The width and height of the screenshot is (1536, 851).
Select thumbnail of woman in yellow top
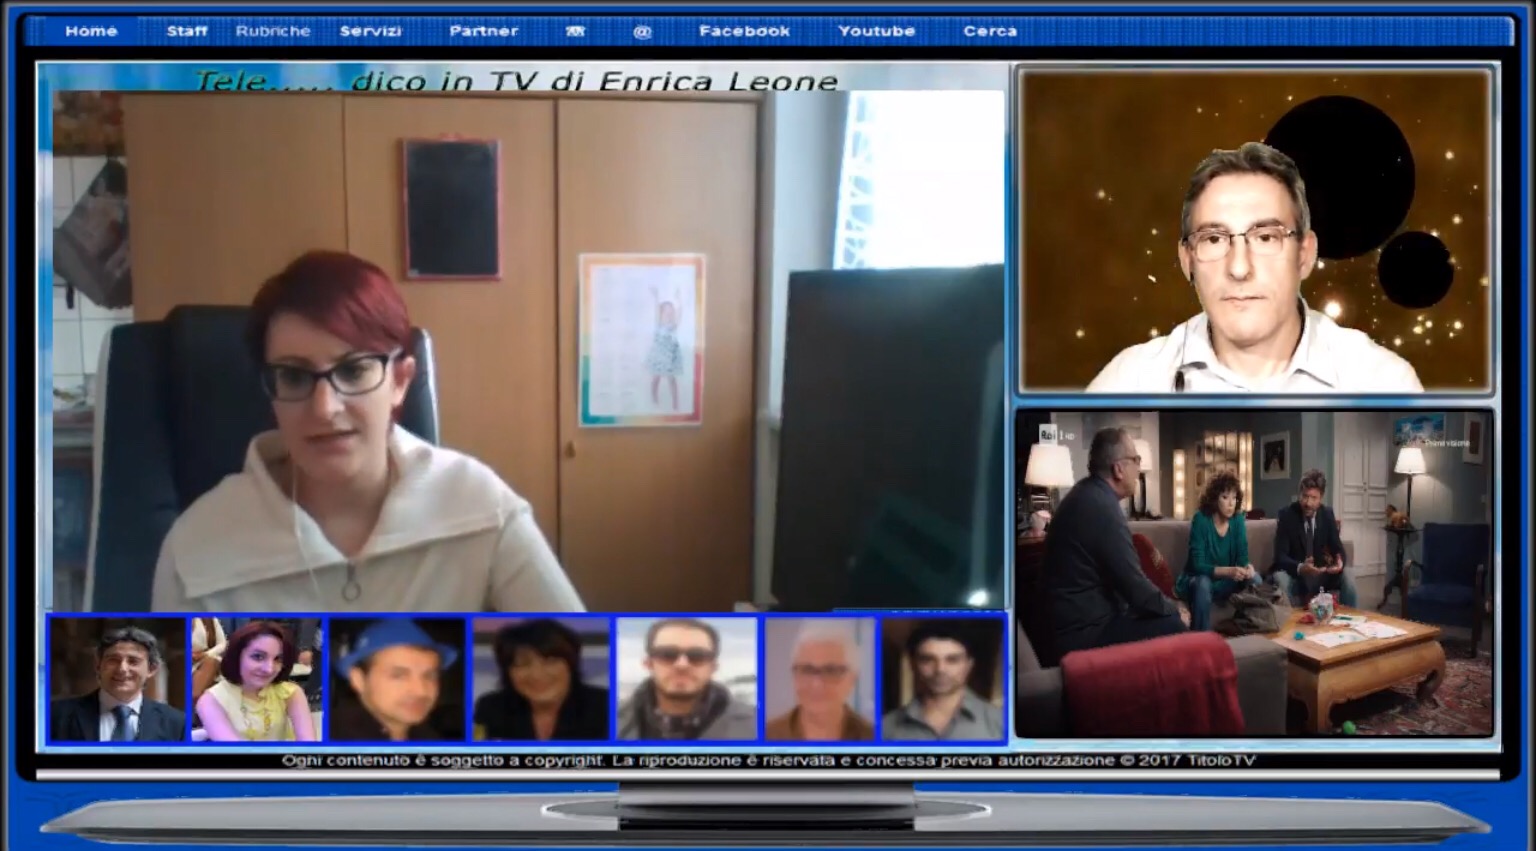(257, 679)
